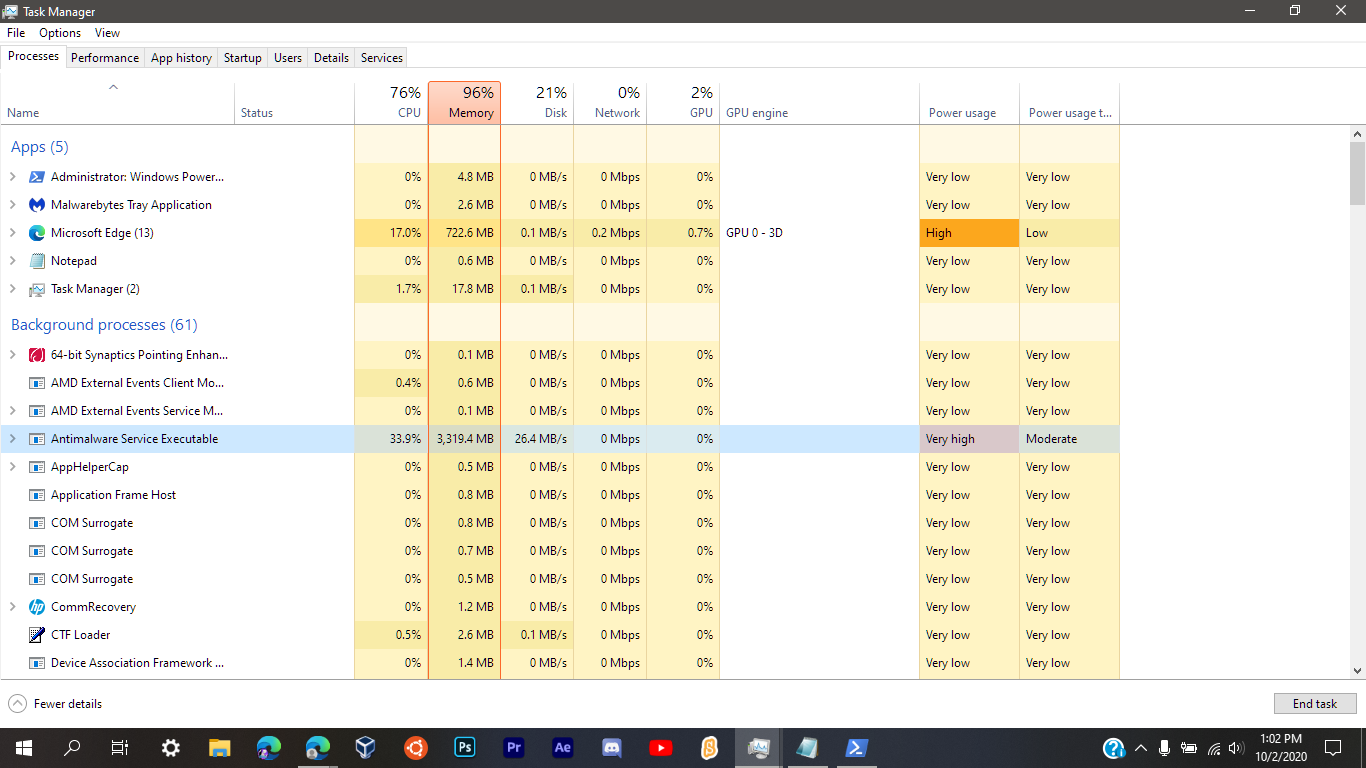This screenshot has height=768, width=1366.
Task: Expand the Task Manager (2) group
Action: (x=13, y=289)
